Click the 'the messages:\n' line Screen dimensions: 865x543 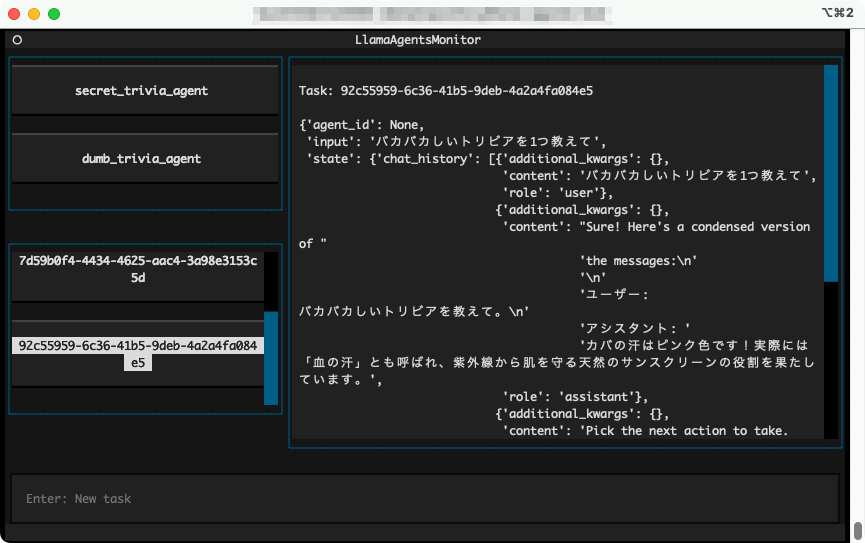pyautogui.click(x=638, y=260)
